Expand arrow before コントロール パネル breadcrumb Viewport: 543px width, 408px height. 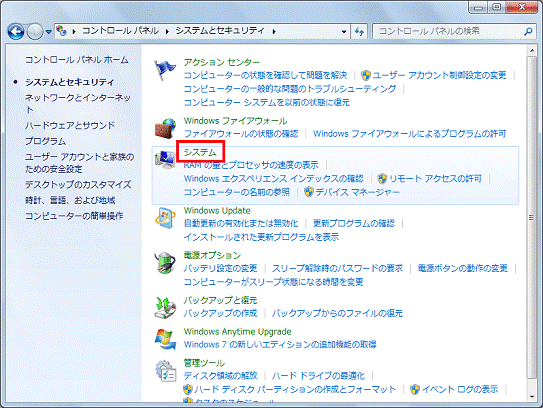tap(74, 32)
